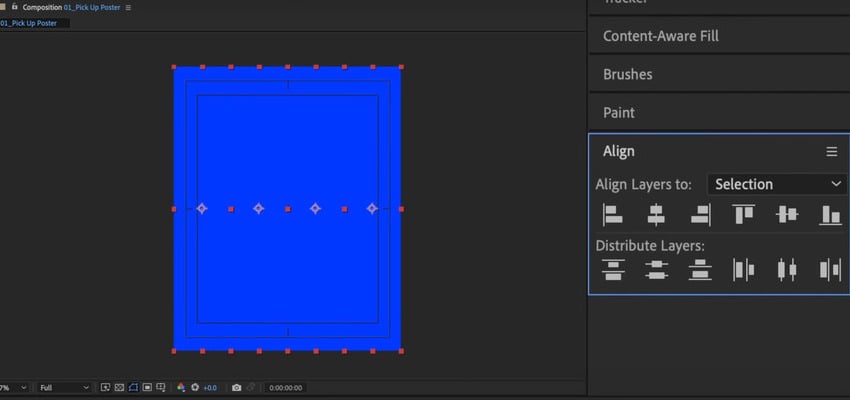Click the rightmost diamond point on the blue layer
The width and height of the screenshot is (850, 400).
click(x=372, y=209)
